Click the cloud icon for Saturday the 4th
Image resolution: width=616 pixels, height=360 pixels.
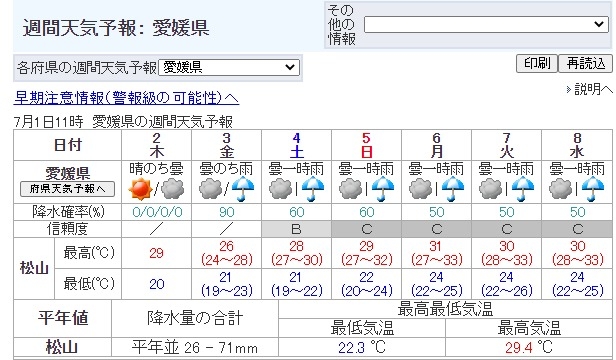coord(280,189)
